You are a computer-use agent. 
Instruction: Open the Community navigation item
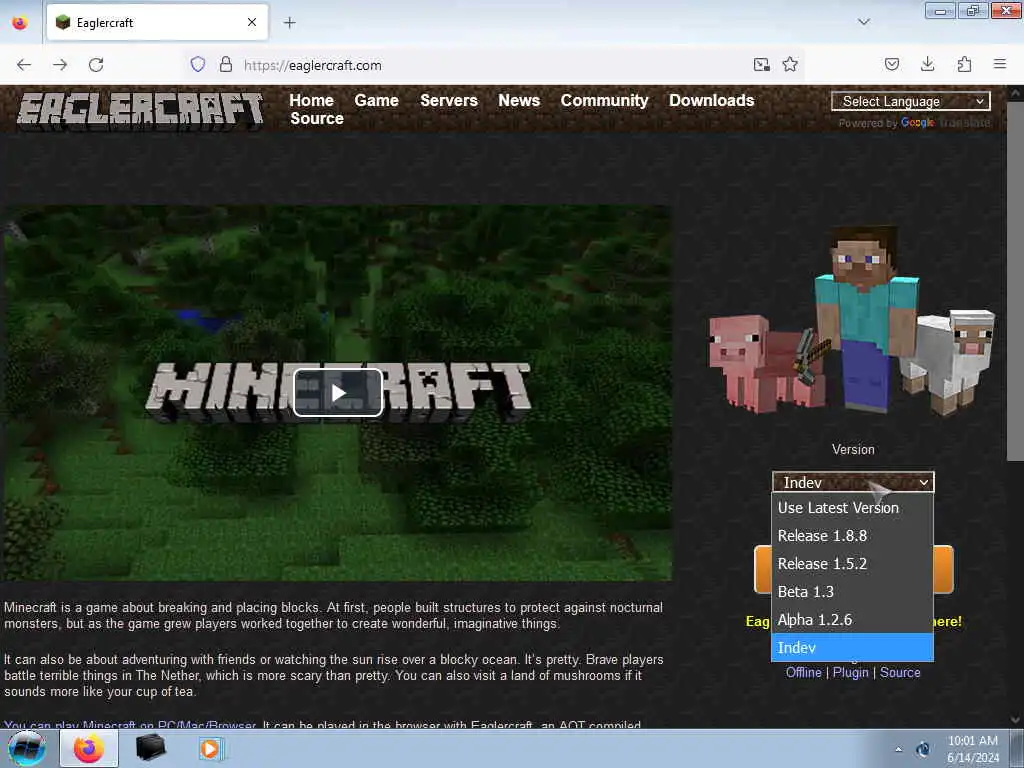[605, 101]
